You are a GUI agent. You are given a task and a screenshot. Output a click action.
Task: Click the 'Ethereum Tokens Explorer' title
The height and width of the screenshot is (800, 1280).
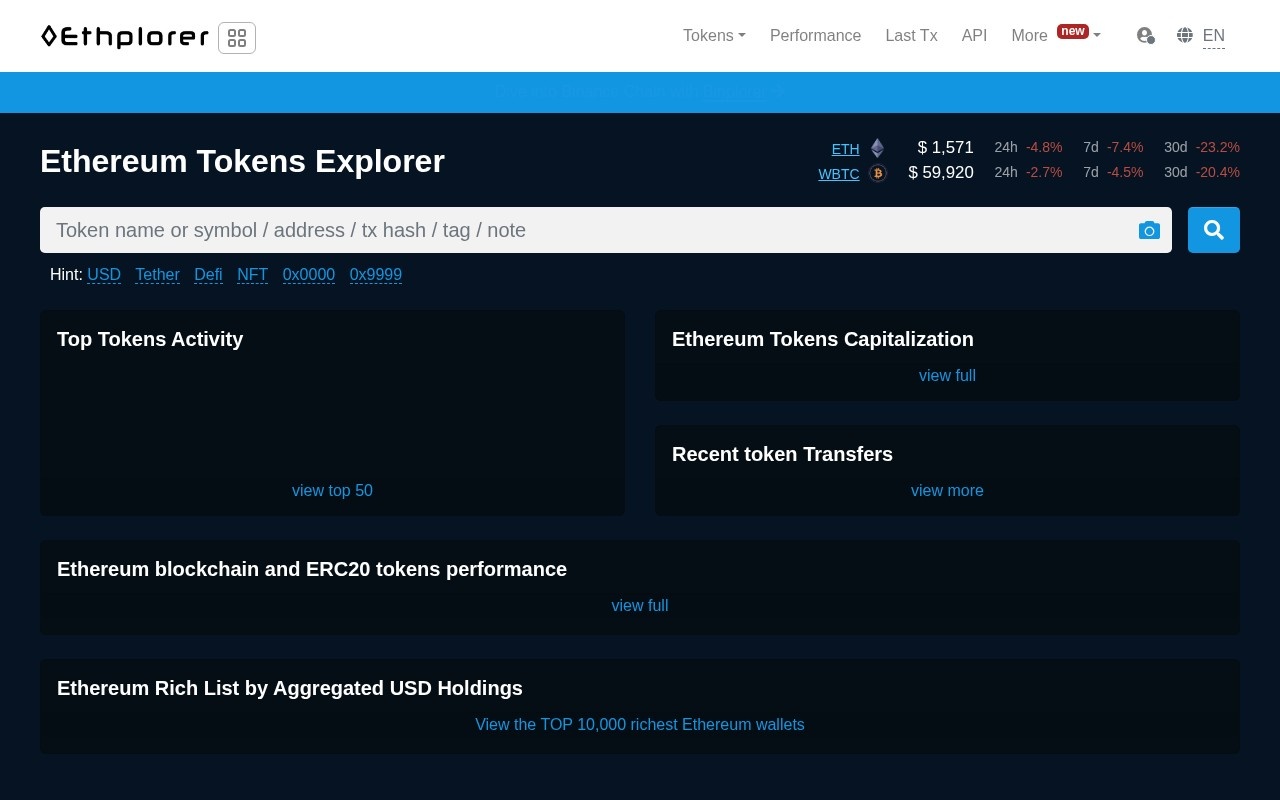coord(242,161)
